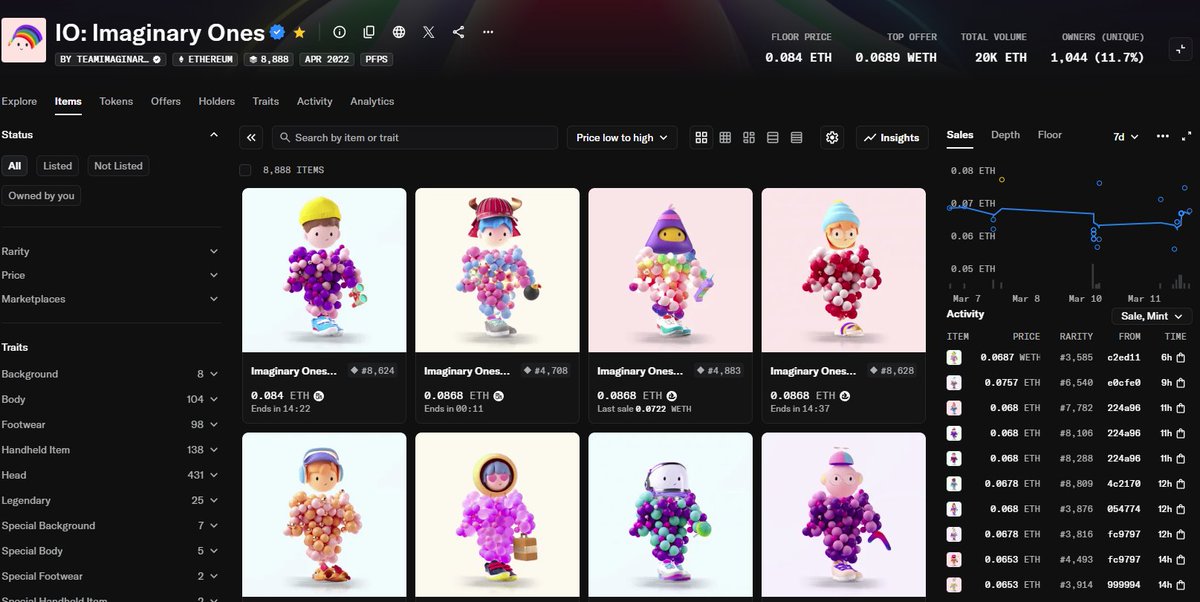
Task: Select the dense table view icon
Action: point(797,138)
